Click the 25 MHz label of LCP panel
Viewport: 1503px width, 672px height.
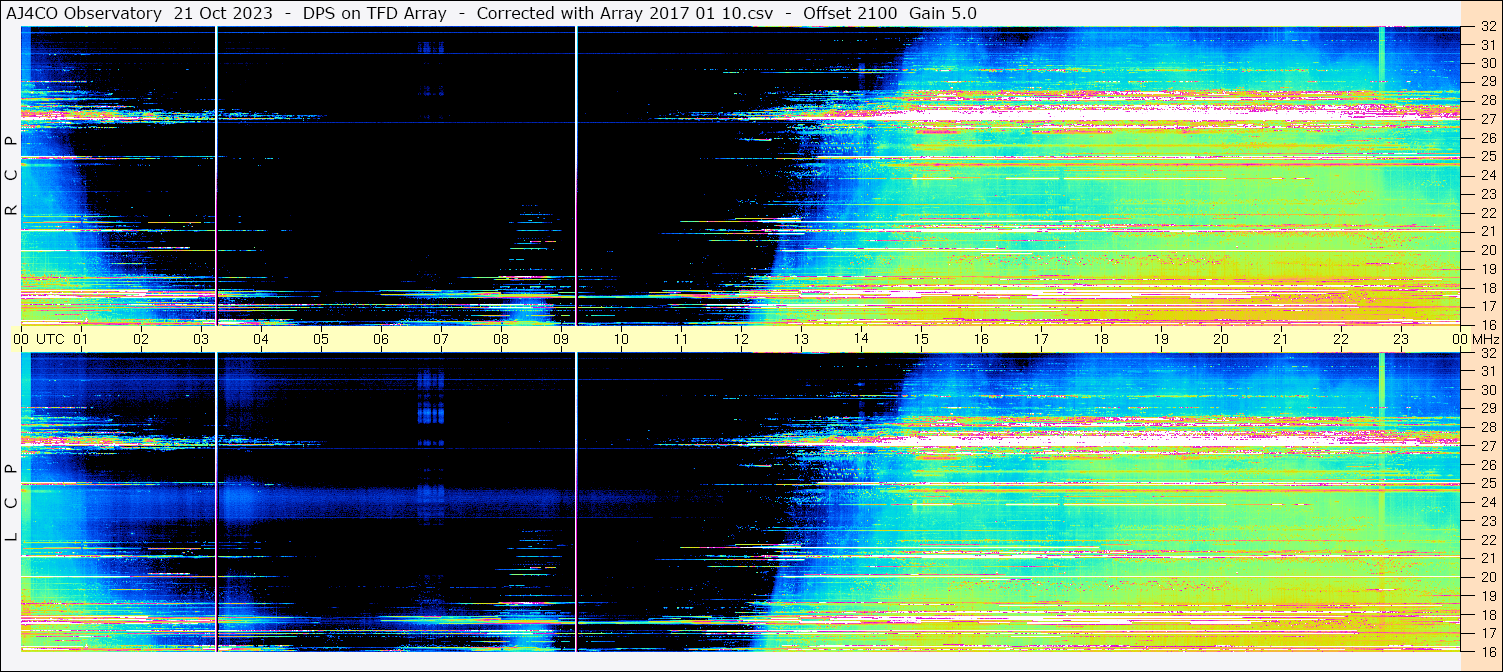coord(1487,483)
